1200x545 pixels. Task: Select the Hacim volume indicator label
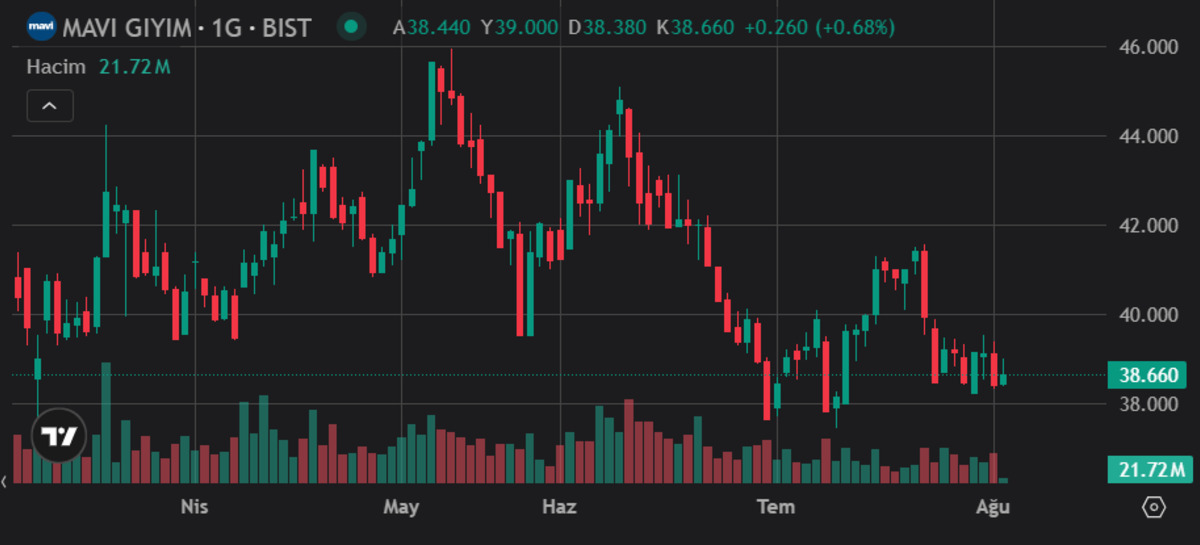57,67
